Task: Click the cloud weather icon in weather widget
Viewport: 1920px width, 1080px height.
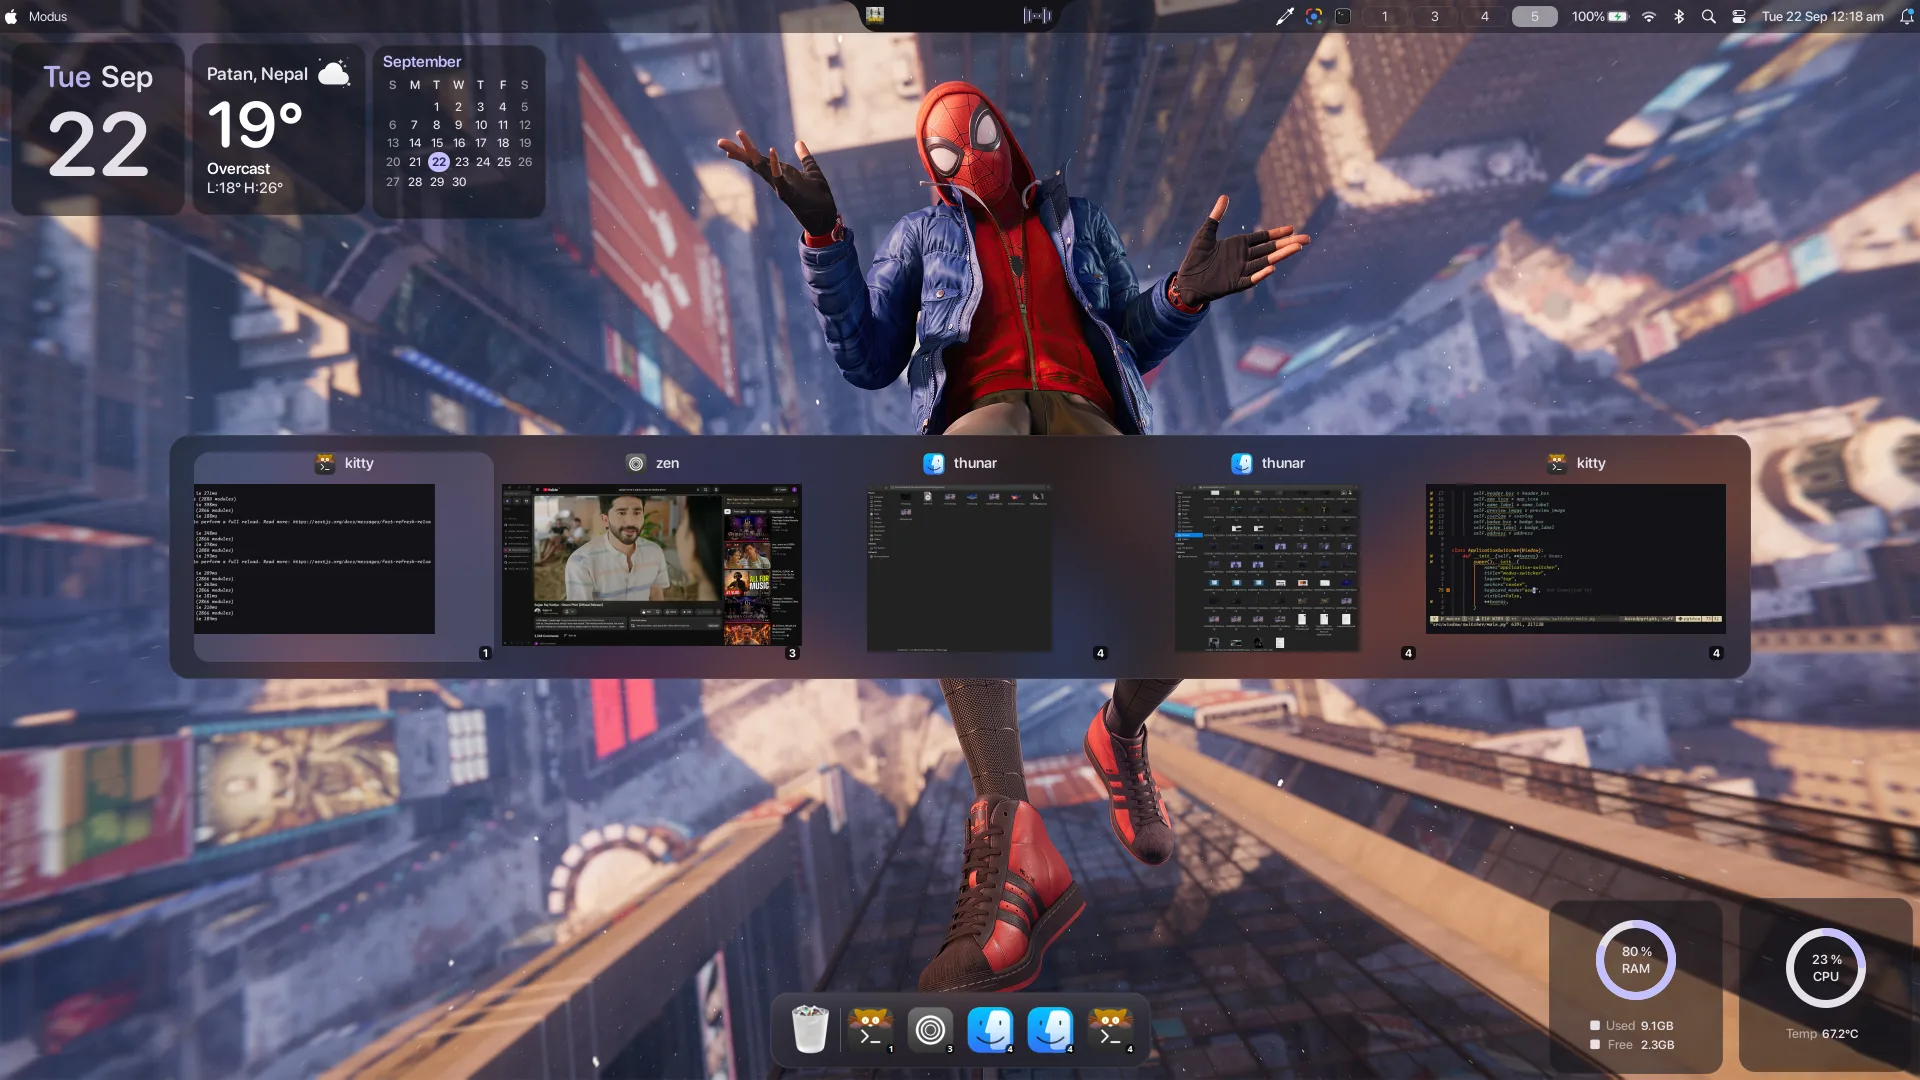Action: pos(334,73)
